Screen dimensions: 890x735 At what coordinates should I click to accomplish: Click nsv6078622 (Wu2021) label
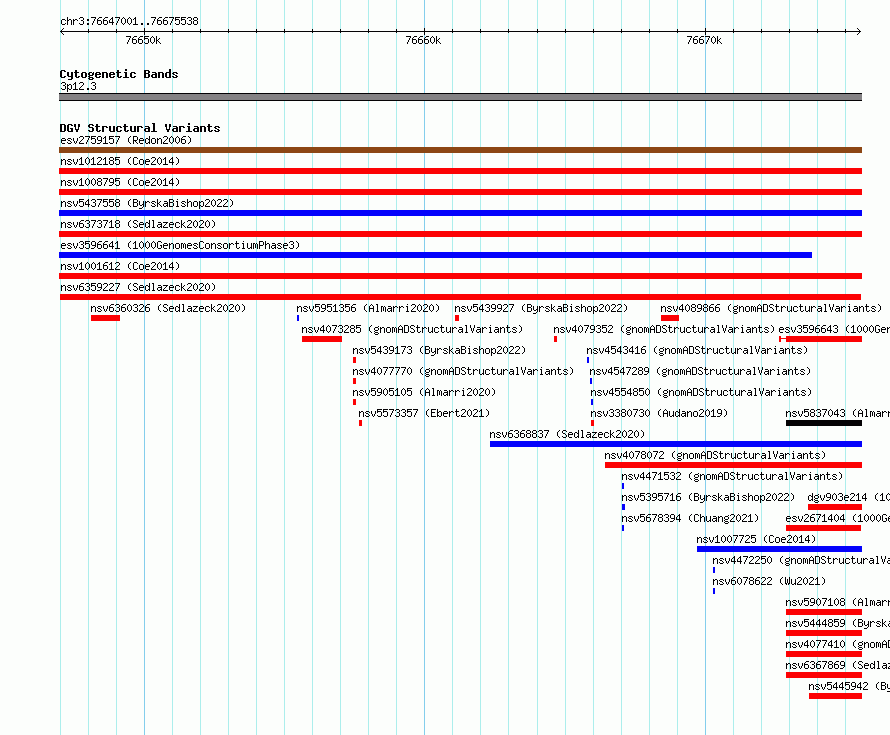769,581
